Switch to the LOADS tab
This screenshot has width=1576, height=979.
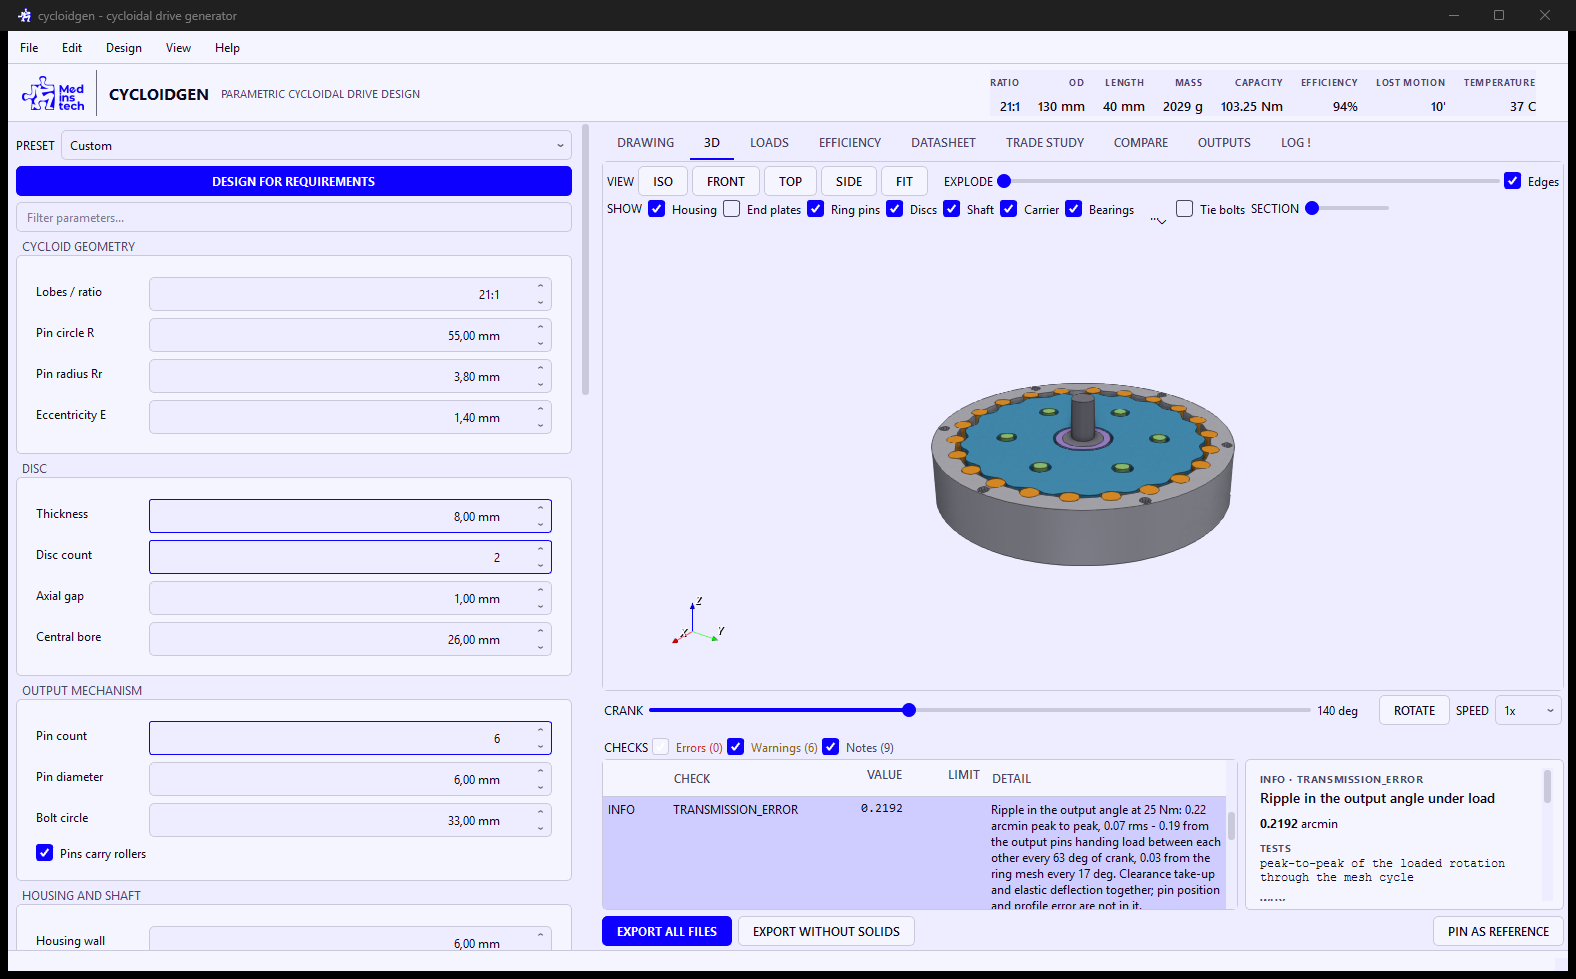(770, 143)
